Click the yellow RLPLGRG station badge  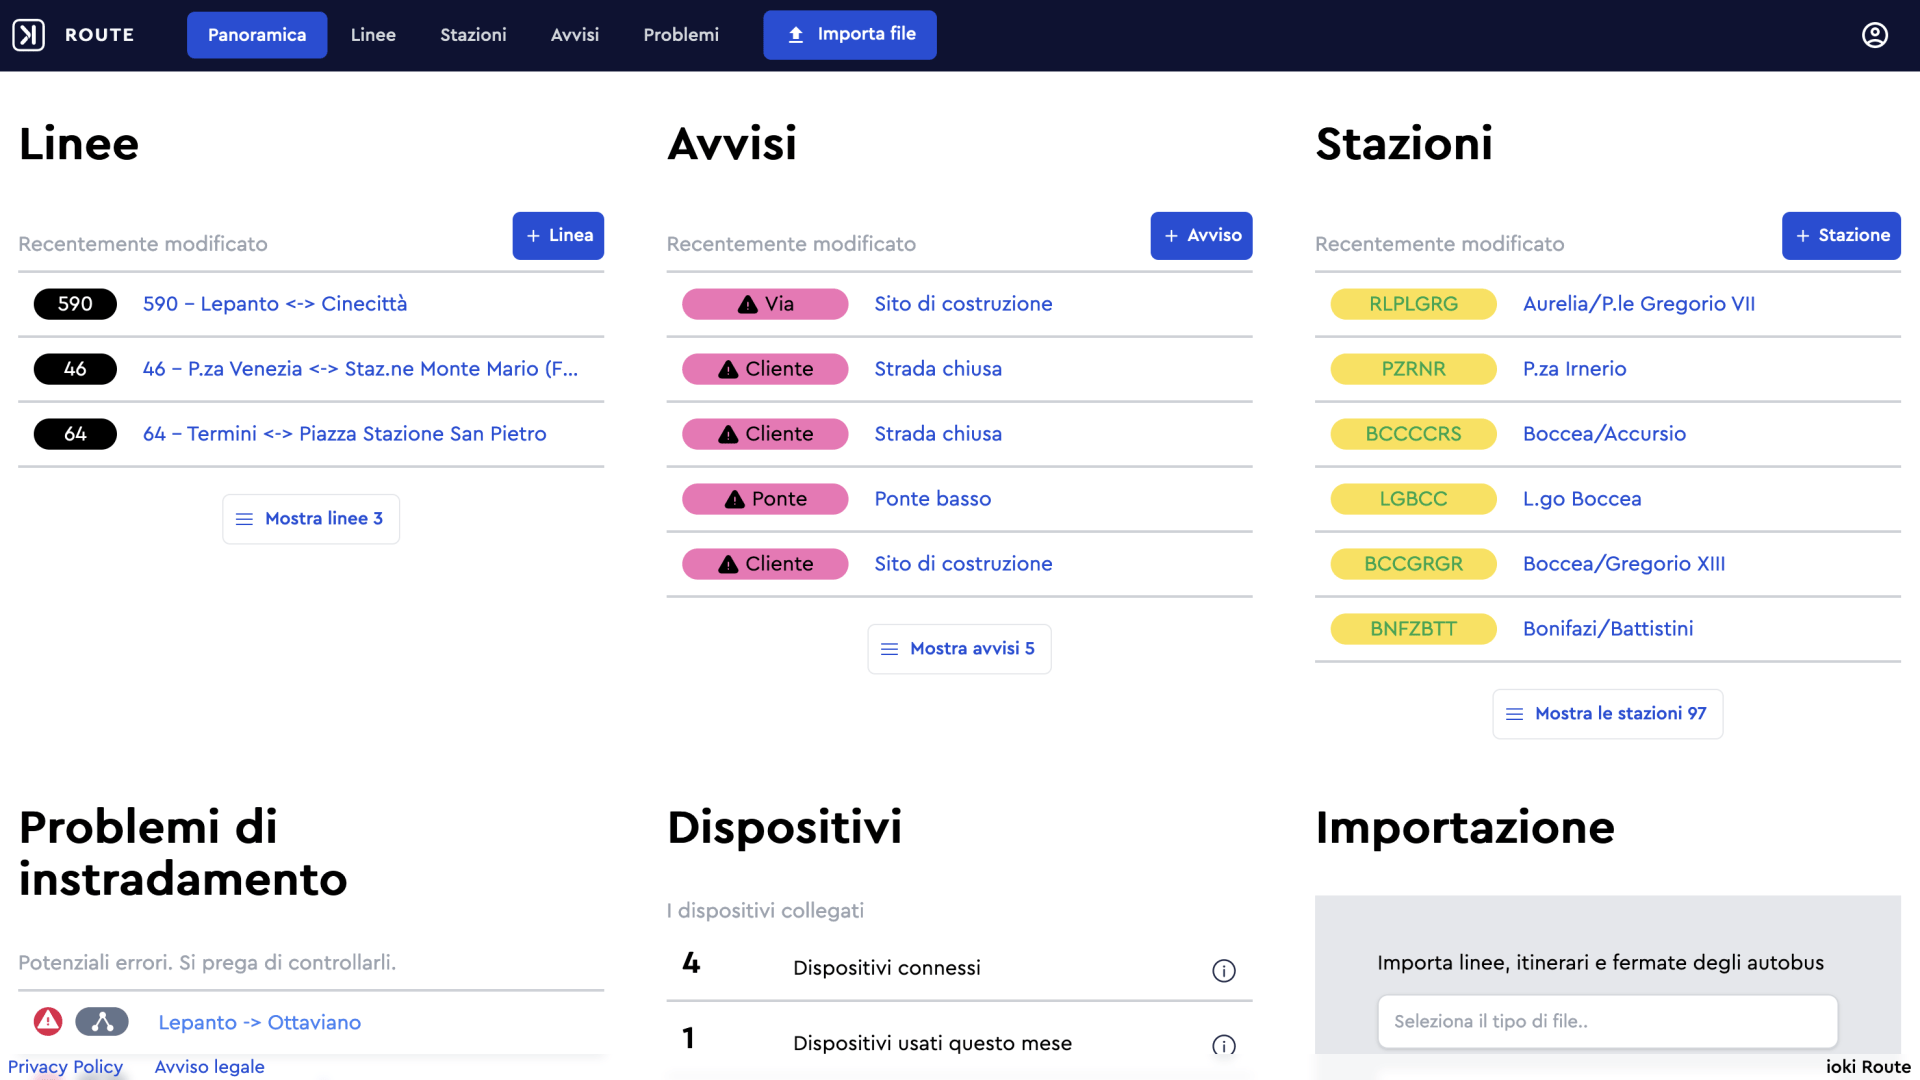[1413, 304]
